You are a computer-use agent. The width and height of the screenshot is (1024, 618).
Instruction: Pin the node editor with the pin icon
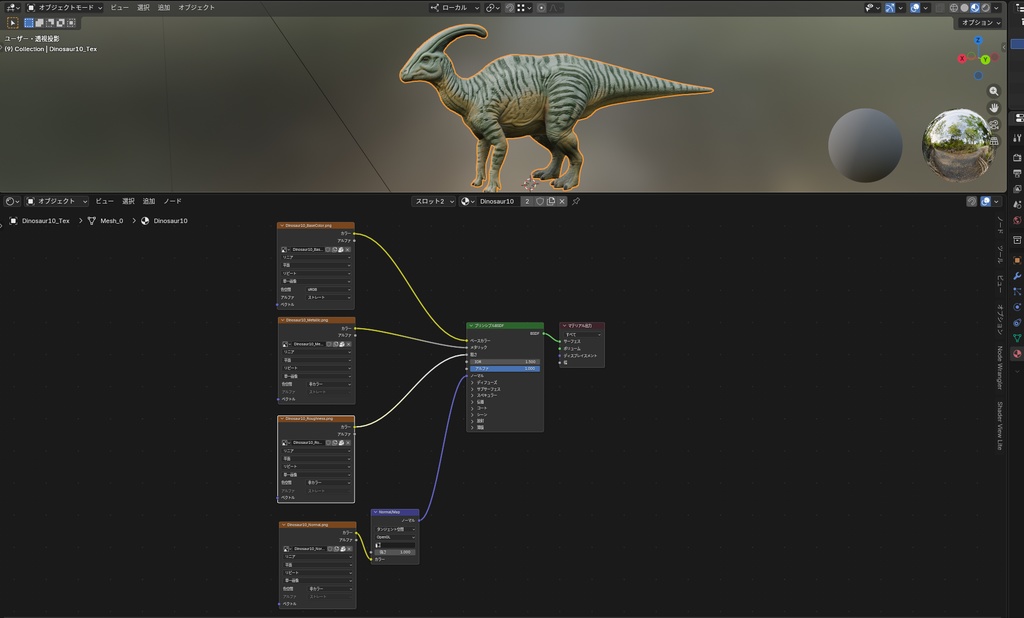pos(576,201)
